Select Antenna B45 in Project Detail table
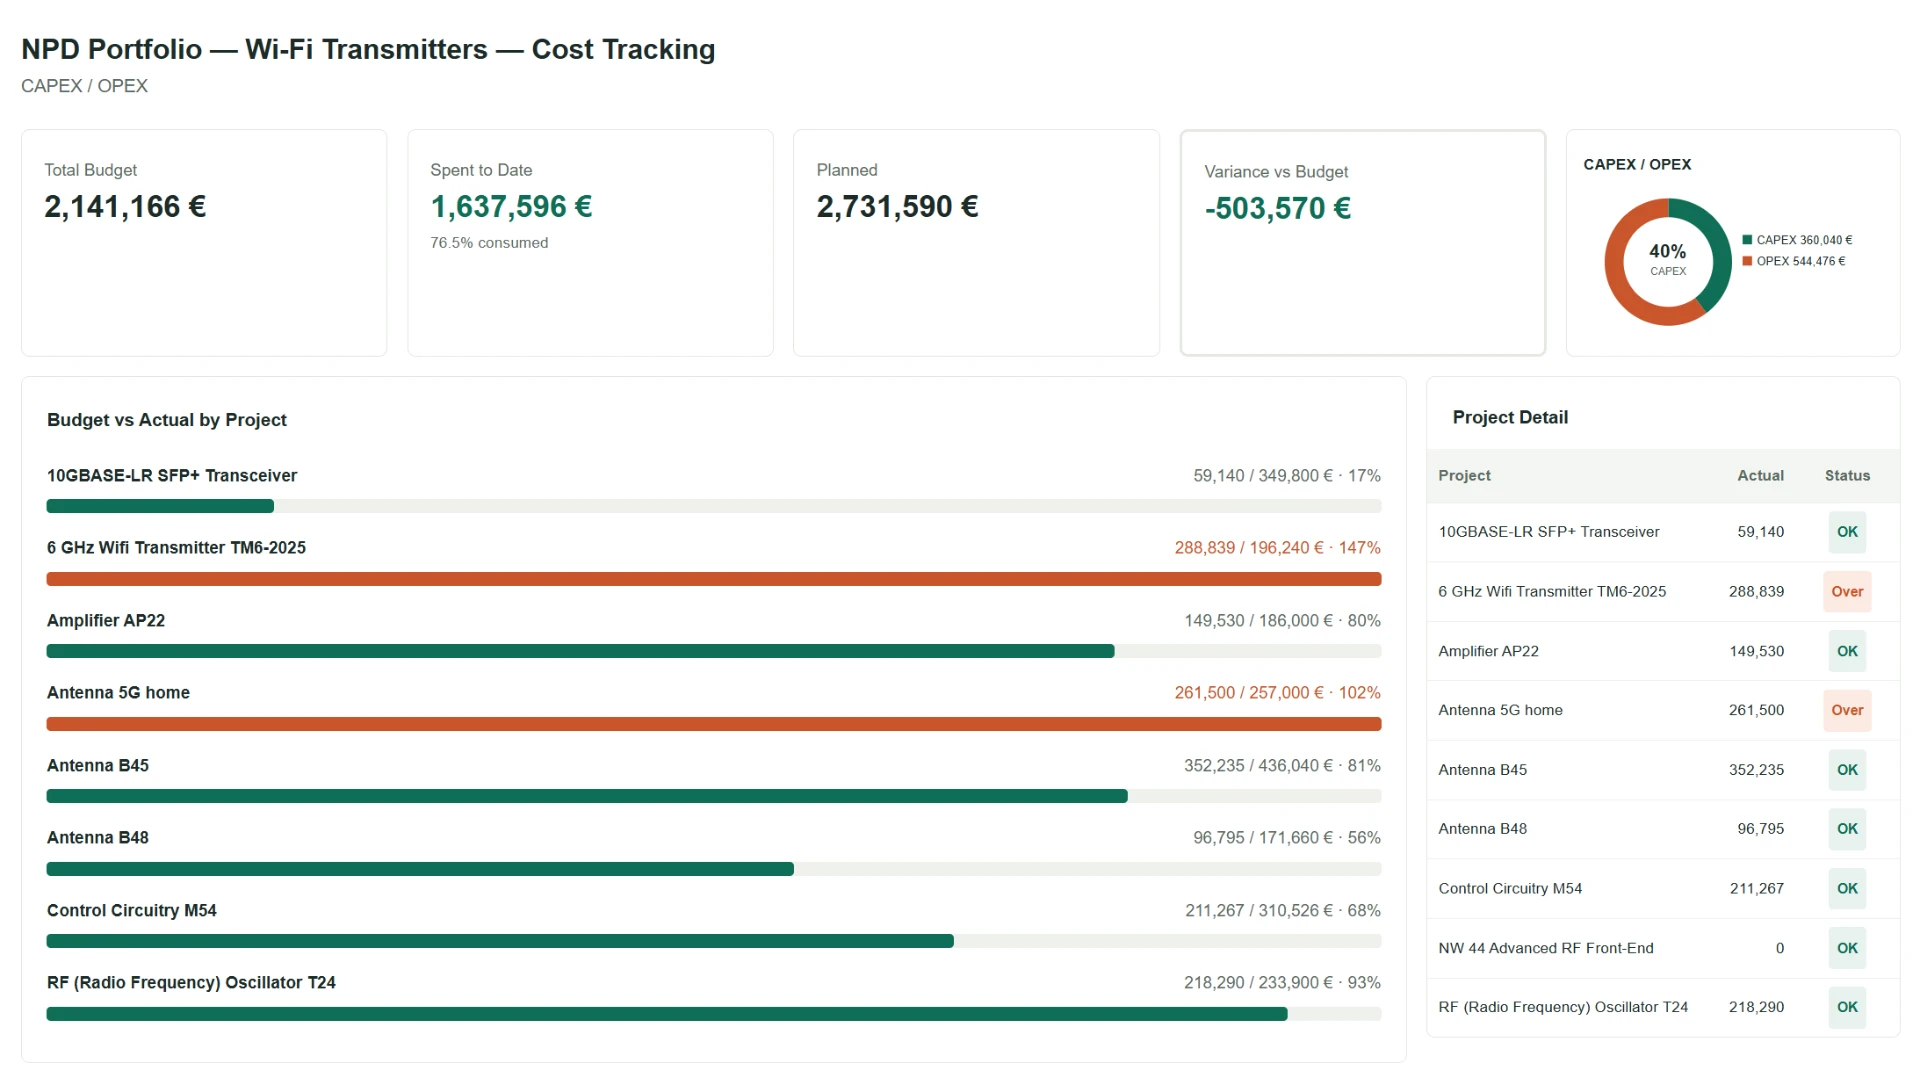This screenshot has width=1920, height=1078. 1663,770
